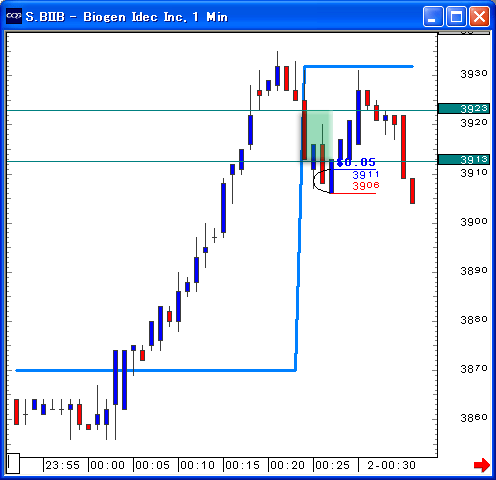Image resolution: width=496 pixels, height=480 pixels.
Task: Click the 00:00 time axis label
Action: click(107, 465)
